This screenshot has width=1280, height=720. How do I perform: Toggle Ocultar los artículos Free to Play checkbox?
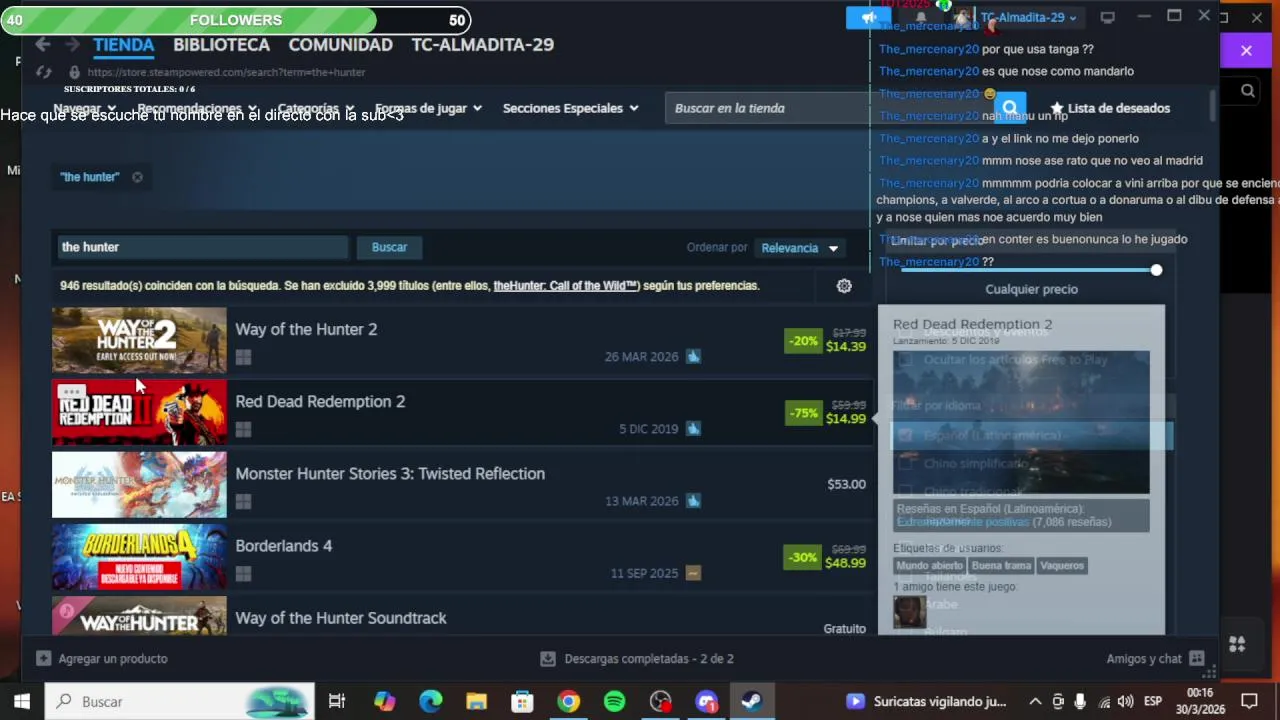tap(905, 360)
